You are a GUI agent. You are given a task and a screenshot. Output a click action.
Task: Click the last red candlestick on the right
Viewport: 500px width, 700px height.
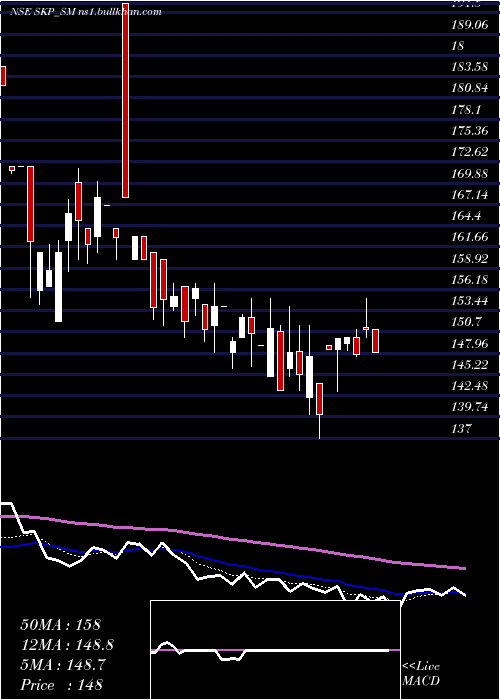point(375,341)
